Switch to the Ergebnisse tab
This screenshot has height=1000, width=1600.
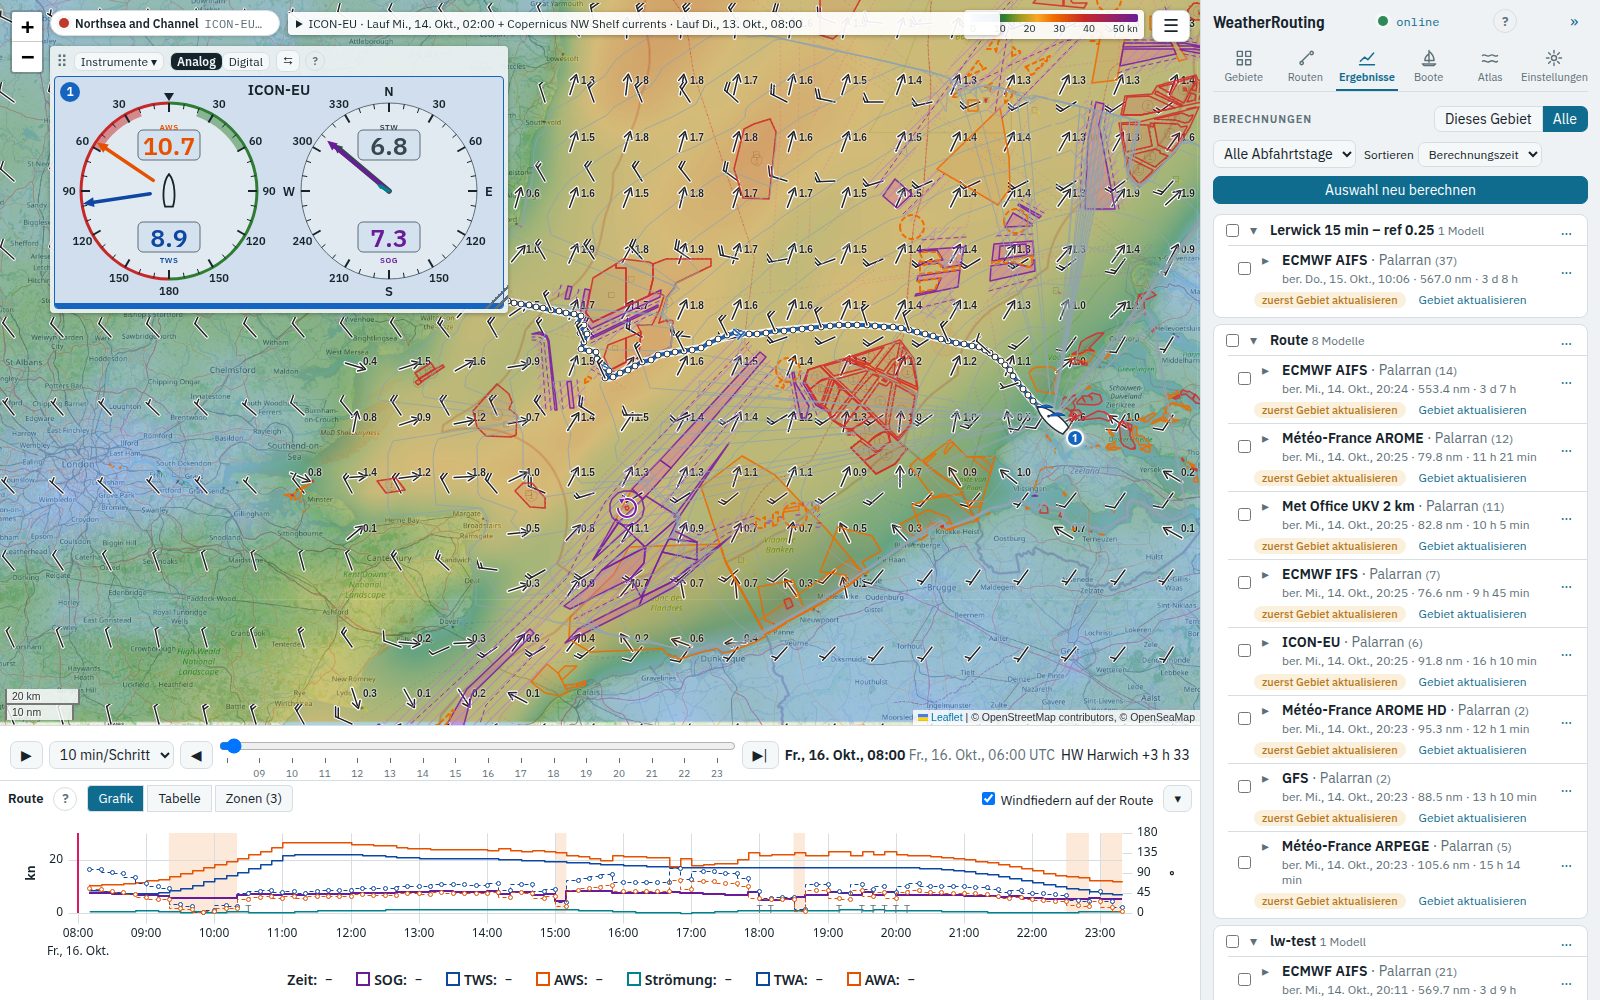[1367, 66]
